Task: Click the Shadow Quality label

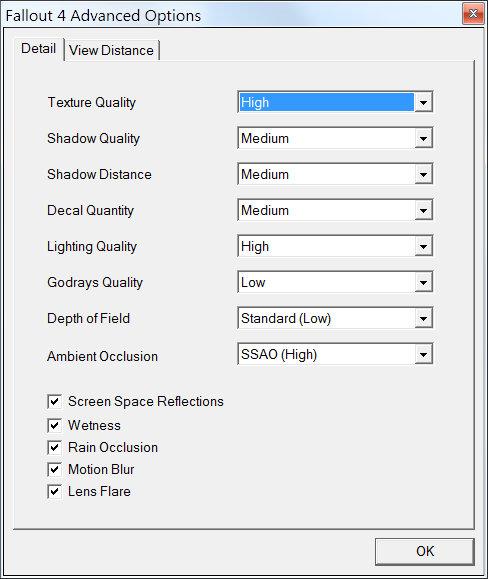Action: 94,138
